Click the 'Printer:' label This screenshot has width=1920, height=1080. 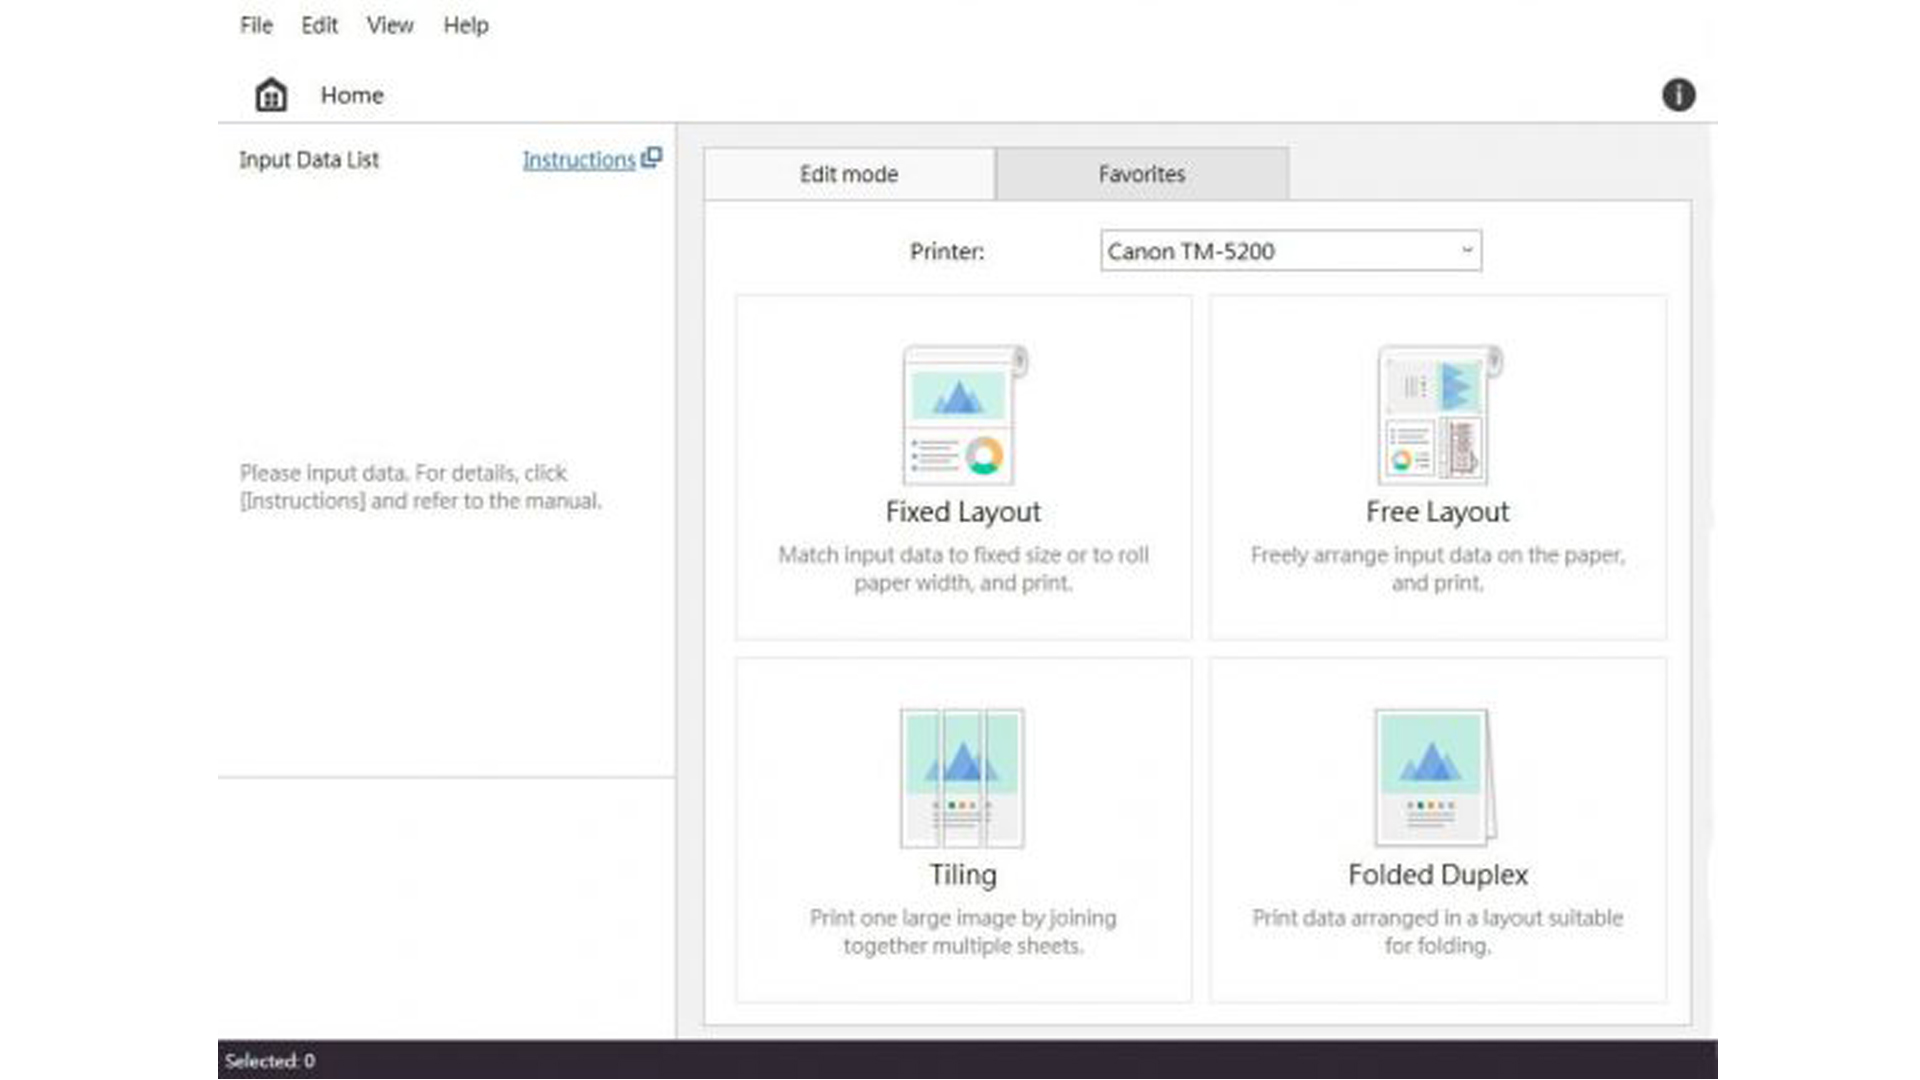[947, 251]
